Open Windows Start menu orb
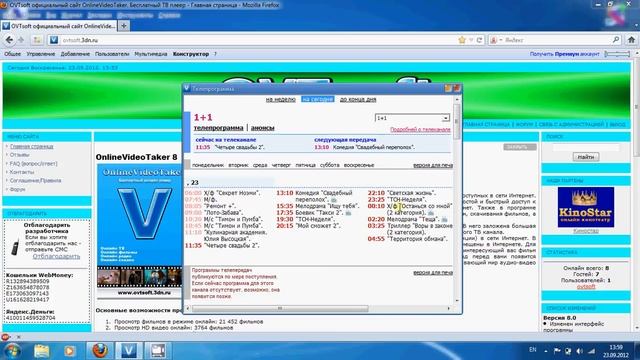This screenshot has width=640, height=360. click(11, 351)
